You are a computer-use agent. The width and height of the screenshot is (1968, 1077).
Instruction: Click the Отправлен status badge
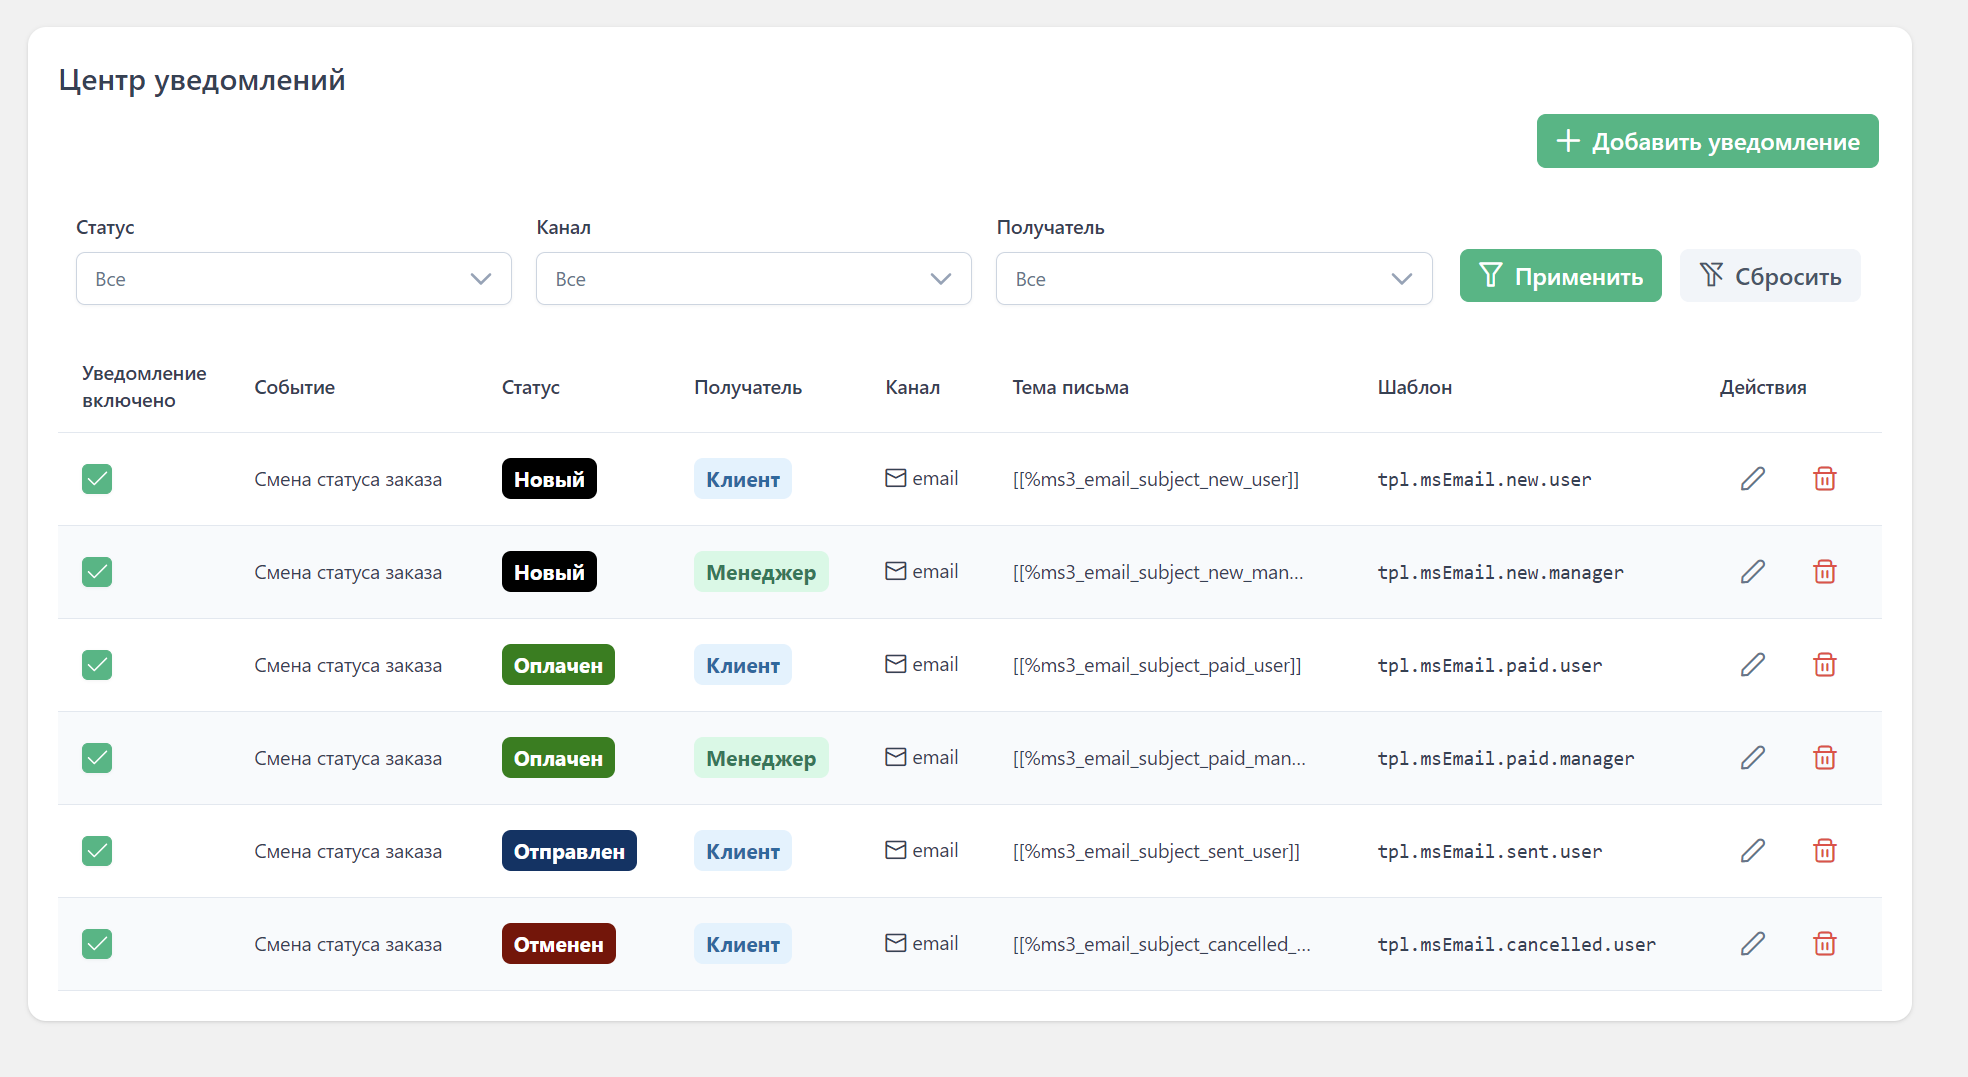[569, 851]
